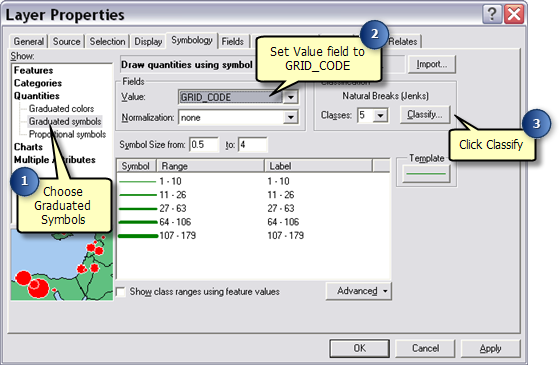
Task: Click the Symbol column header
Action: 136,166
